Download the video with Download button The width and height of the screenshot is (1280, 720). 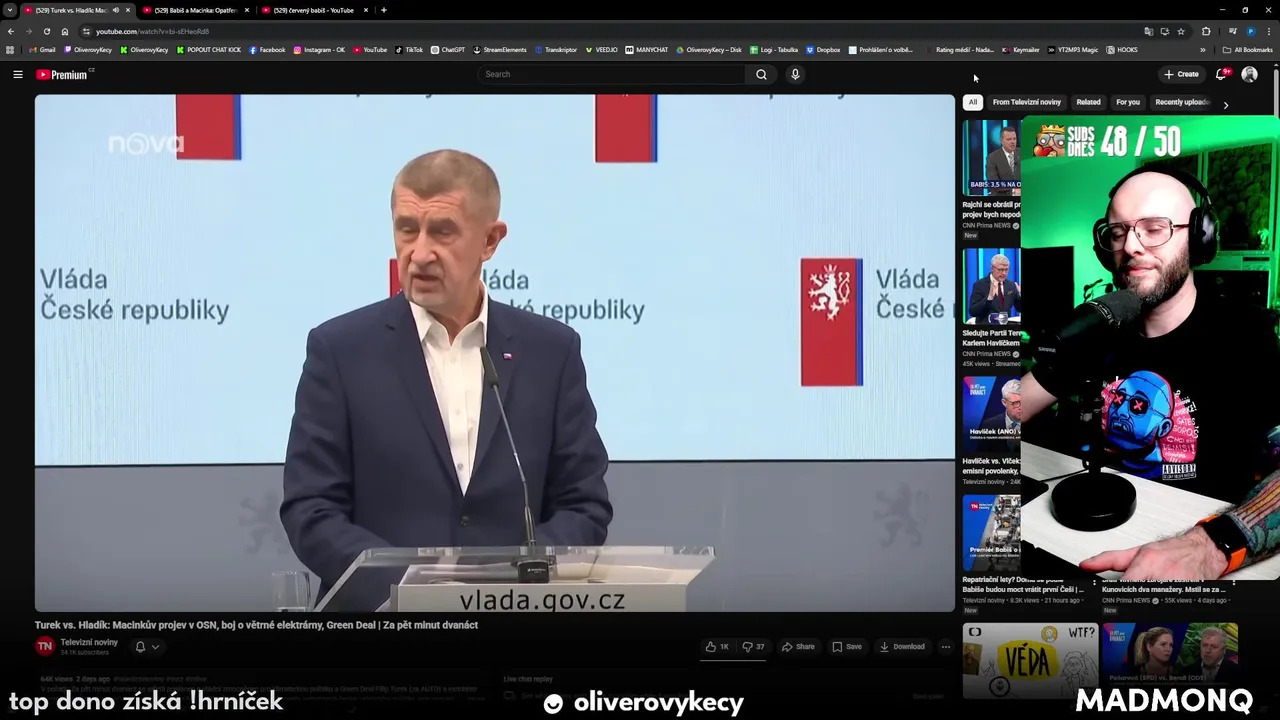point(902,647)
